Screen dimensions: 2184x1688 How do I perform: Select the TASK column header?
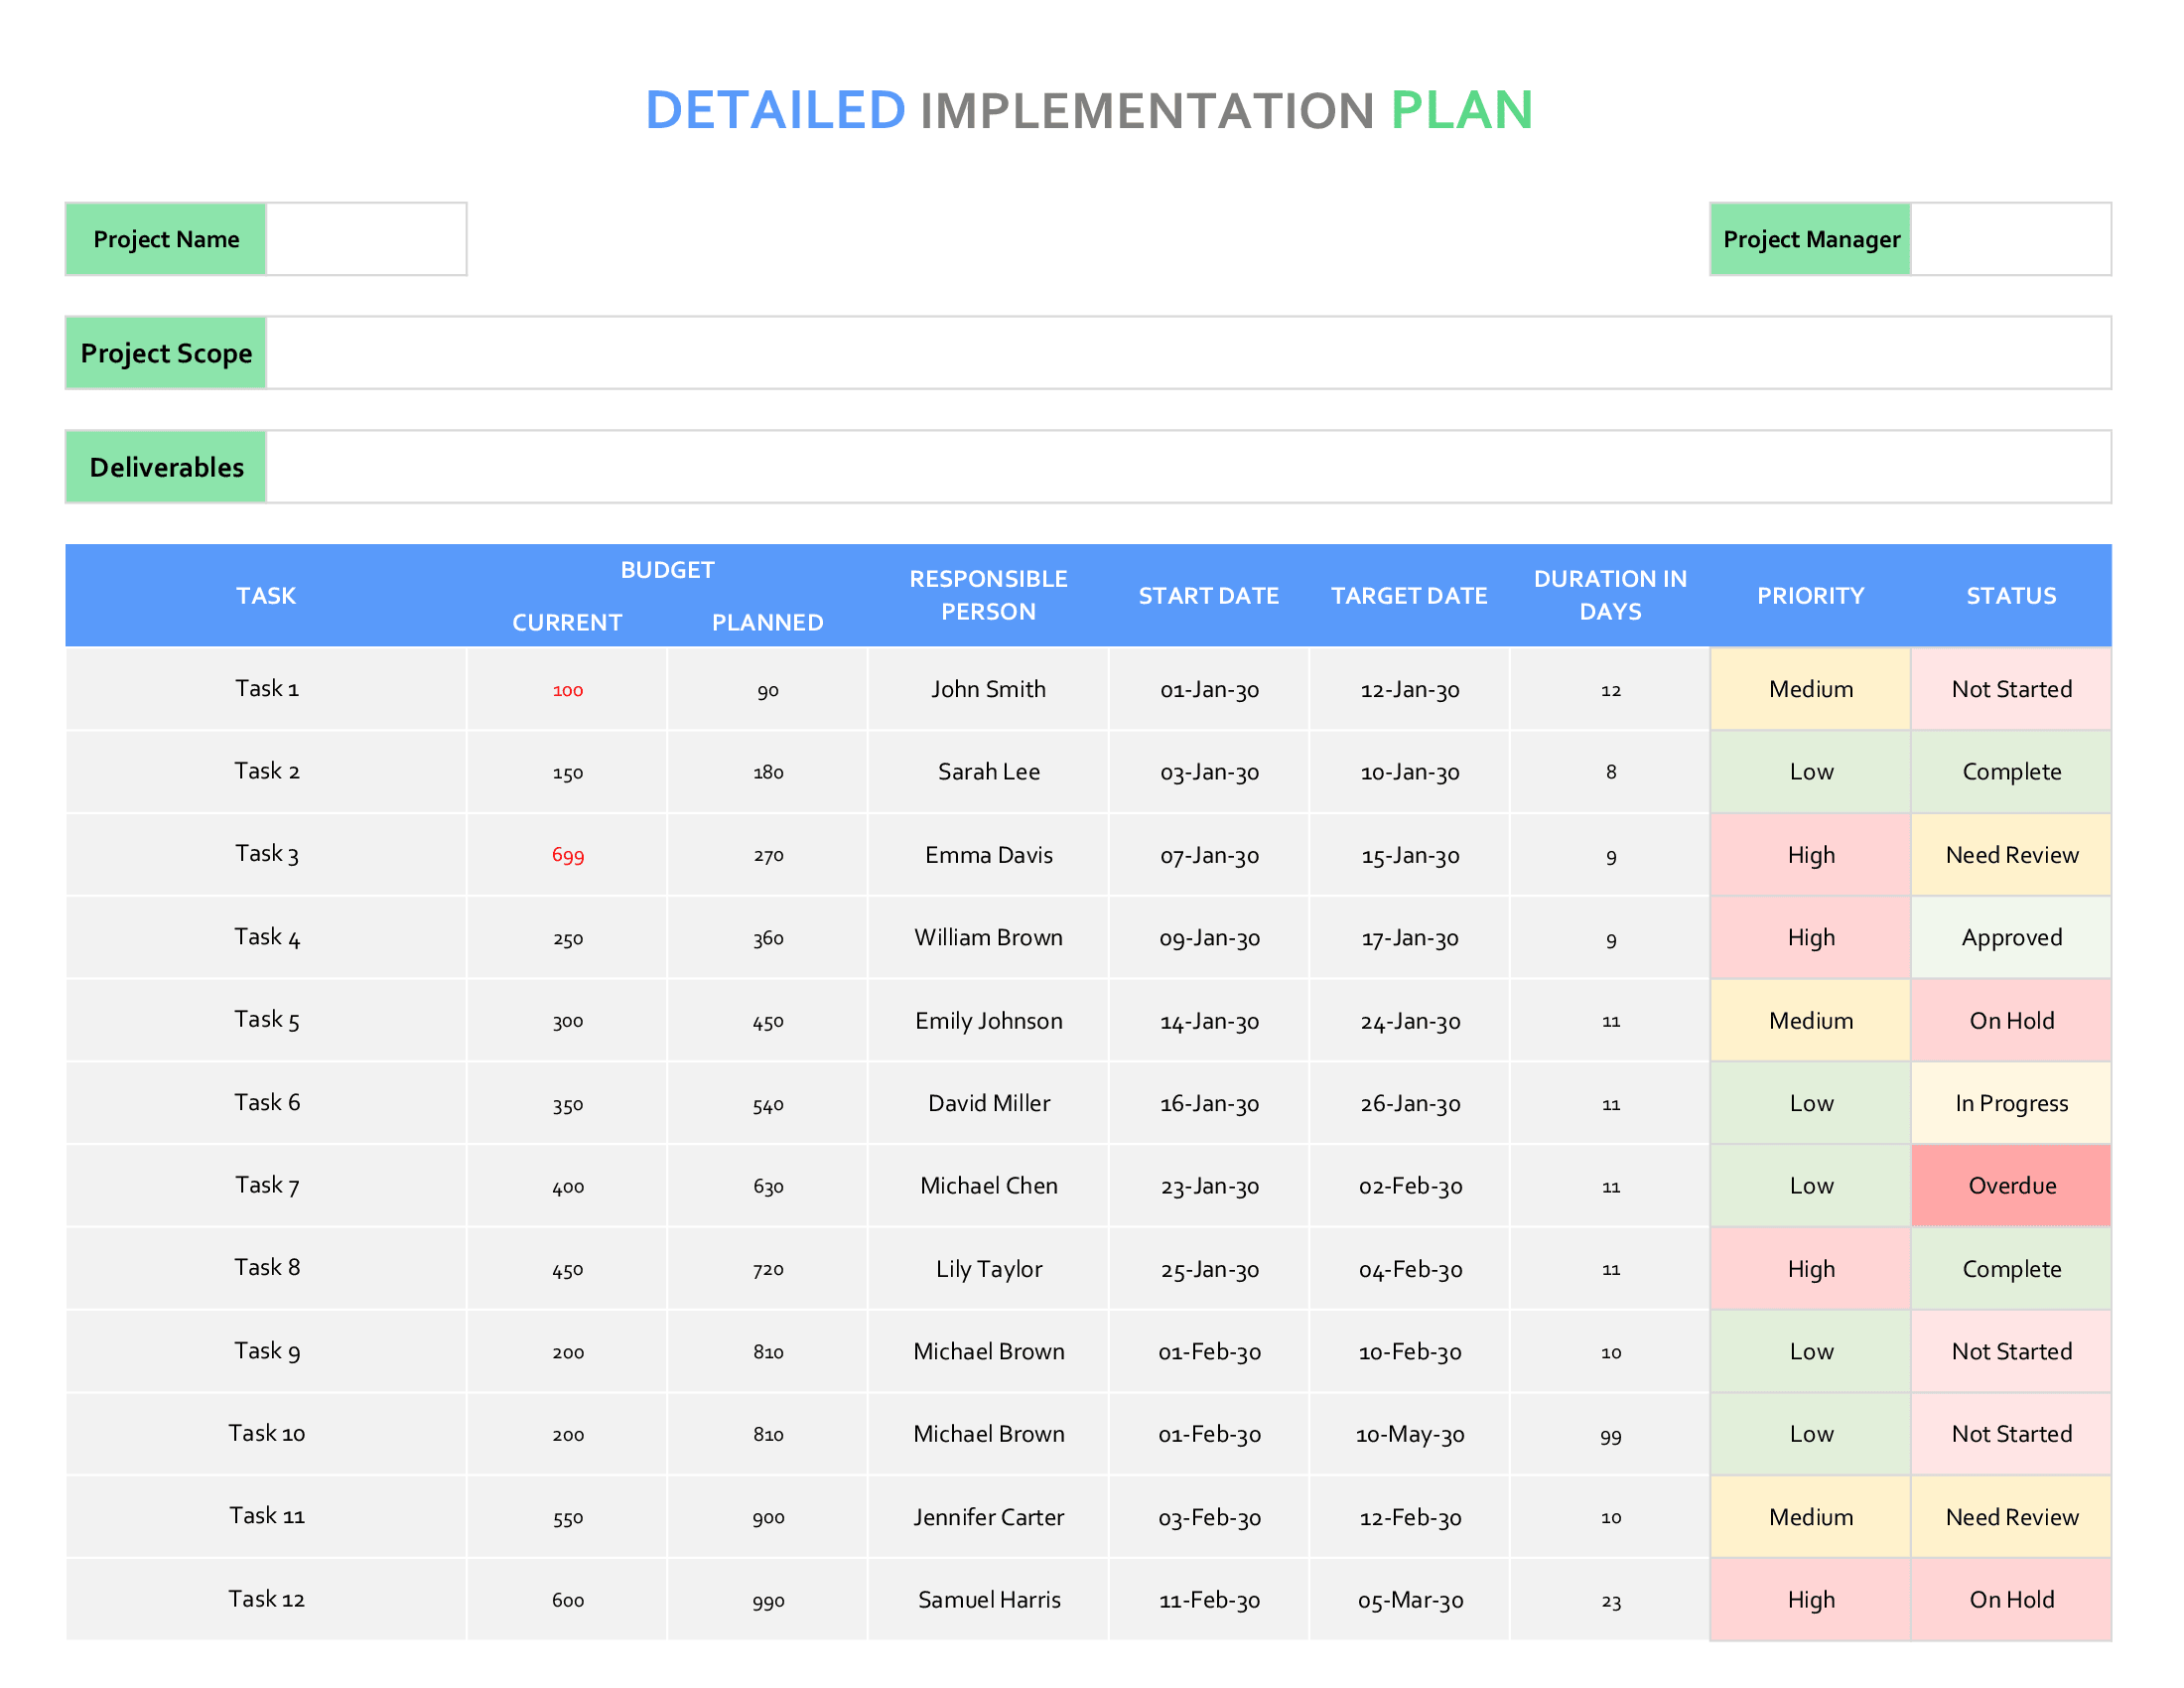pyautogui.click(x=265, y=595)
